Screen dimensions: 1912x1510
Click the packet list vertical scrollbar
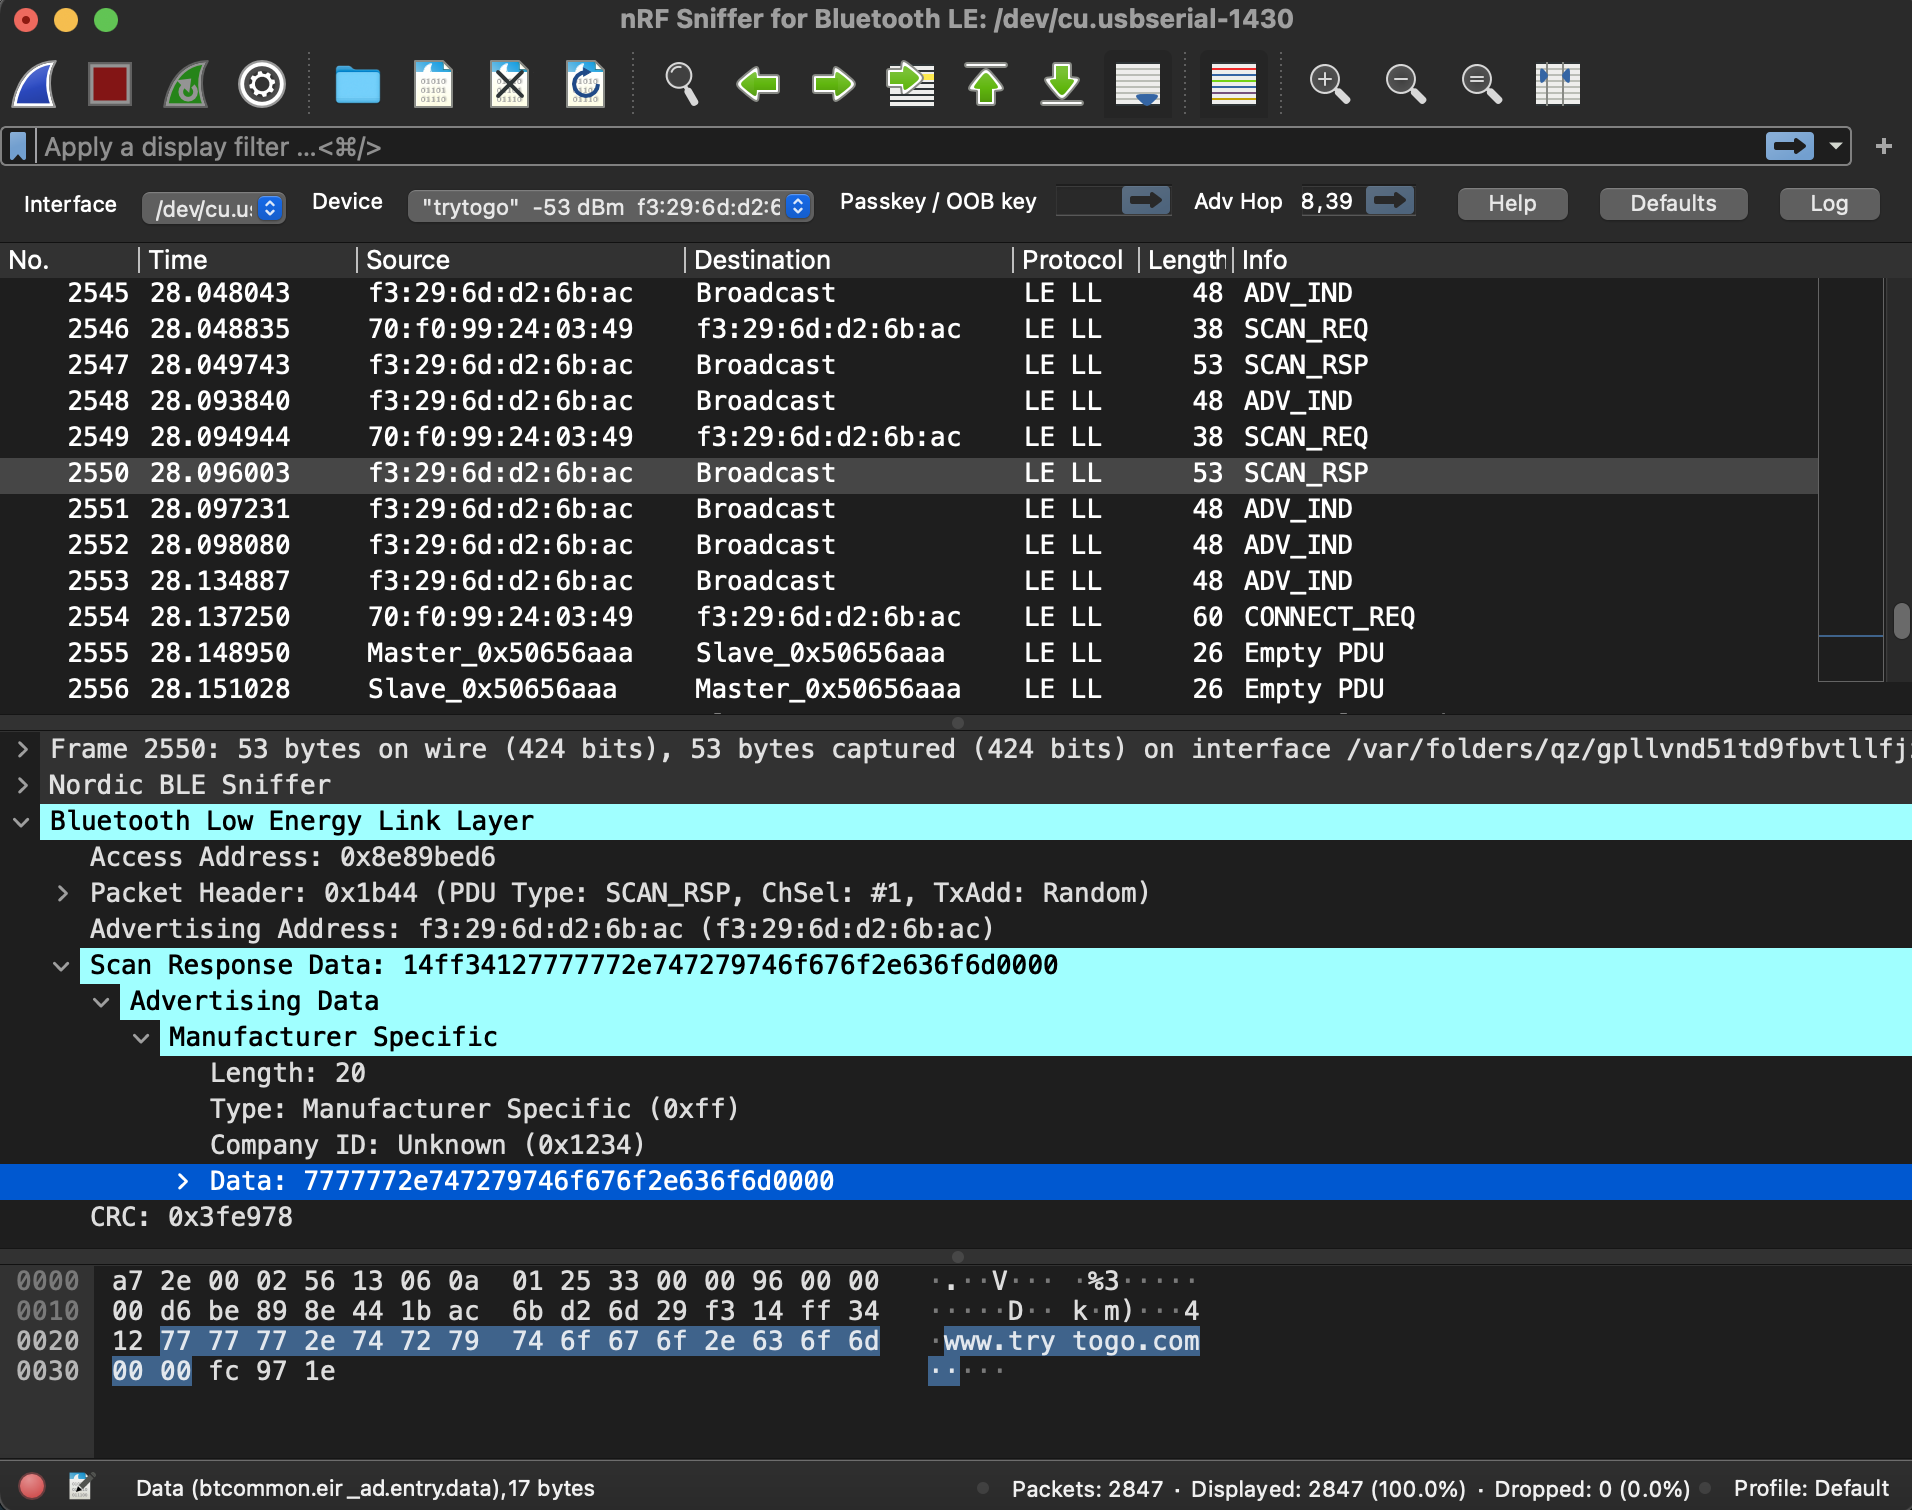pos(1901,620)
